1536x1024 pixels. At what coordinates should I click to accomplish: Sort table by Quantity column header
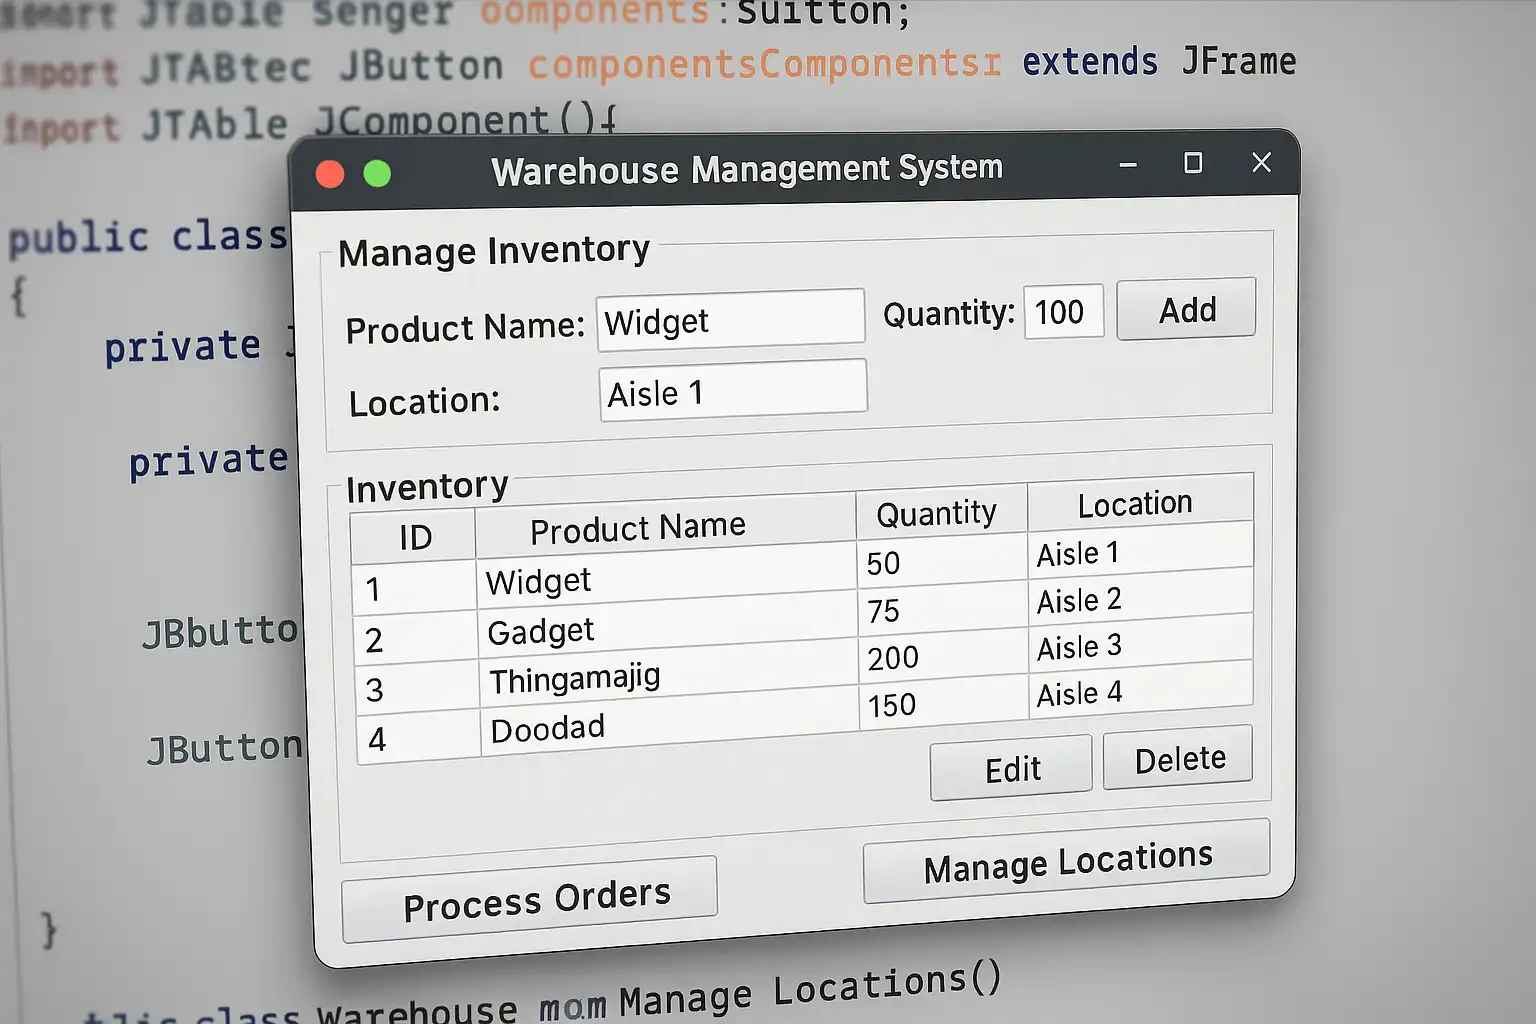pyautogui.click(x=937, y=514)
